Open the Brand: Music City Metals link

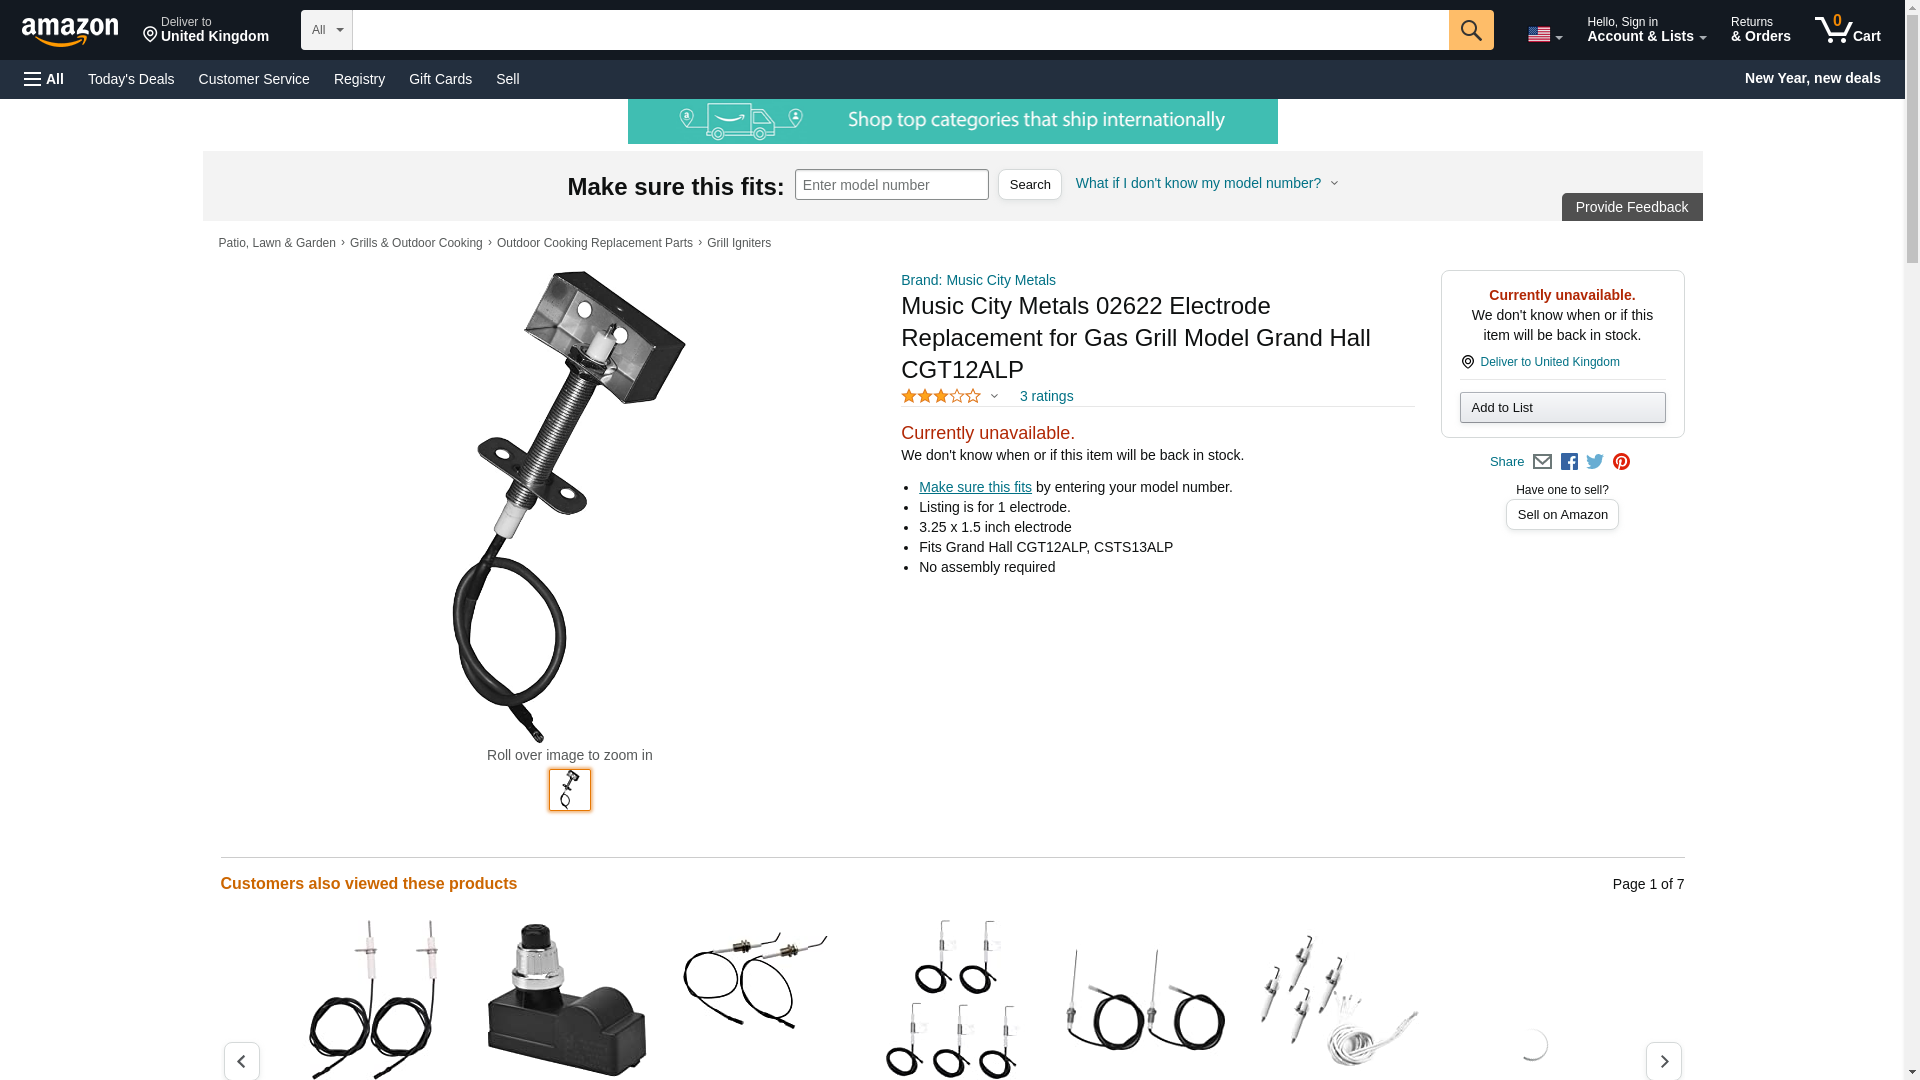[x=978, y=280]
